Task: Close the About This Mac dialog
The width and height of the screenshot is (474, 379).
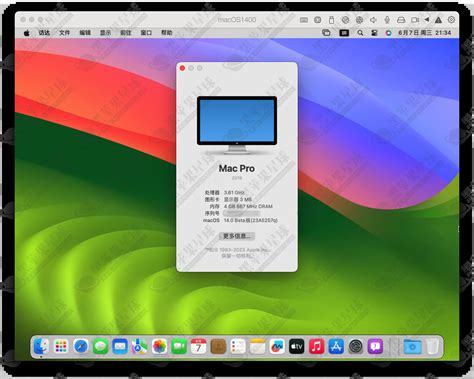Action: [x=182, y=68]
